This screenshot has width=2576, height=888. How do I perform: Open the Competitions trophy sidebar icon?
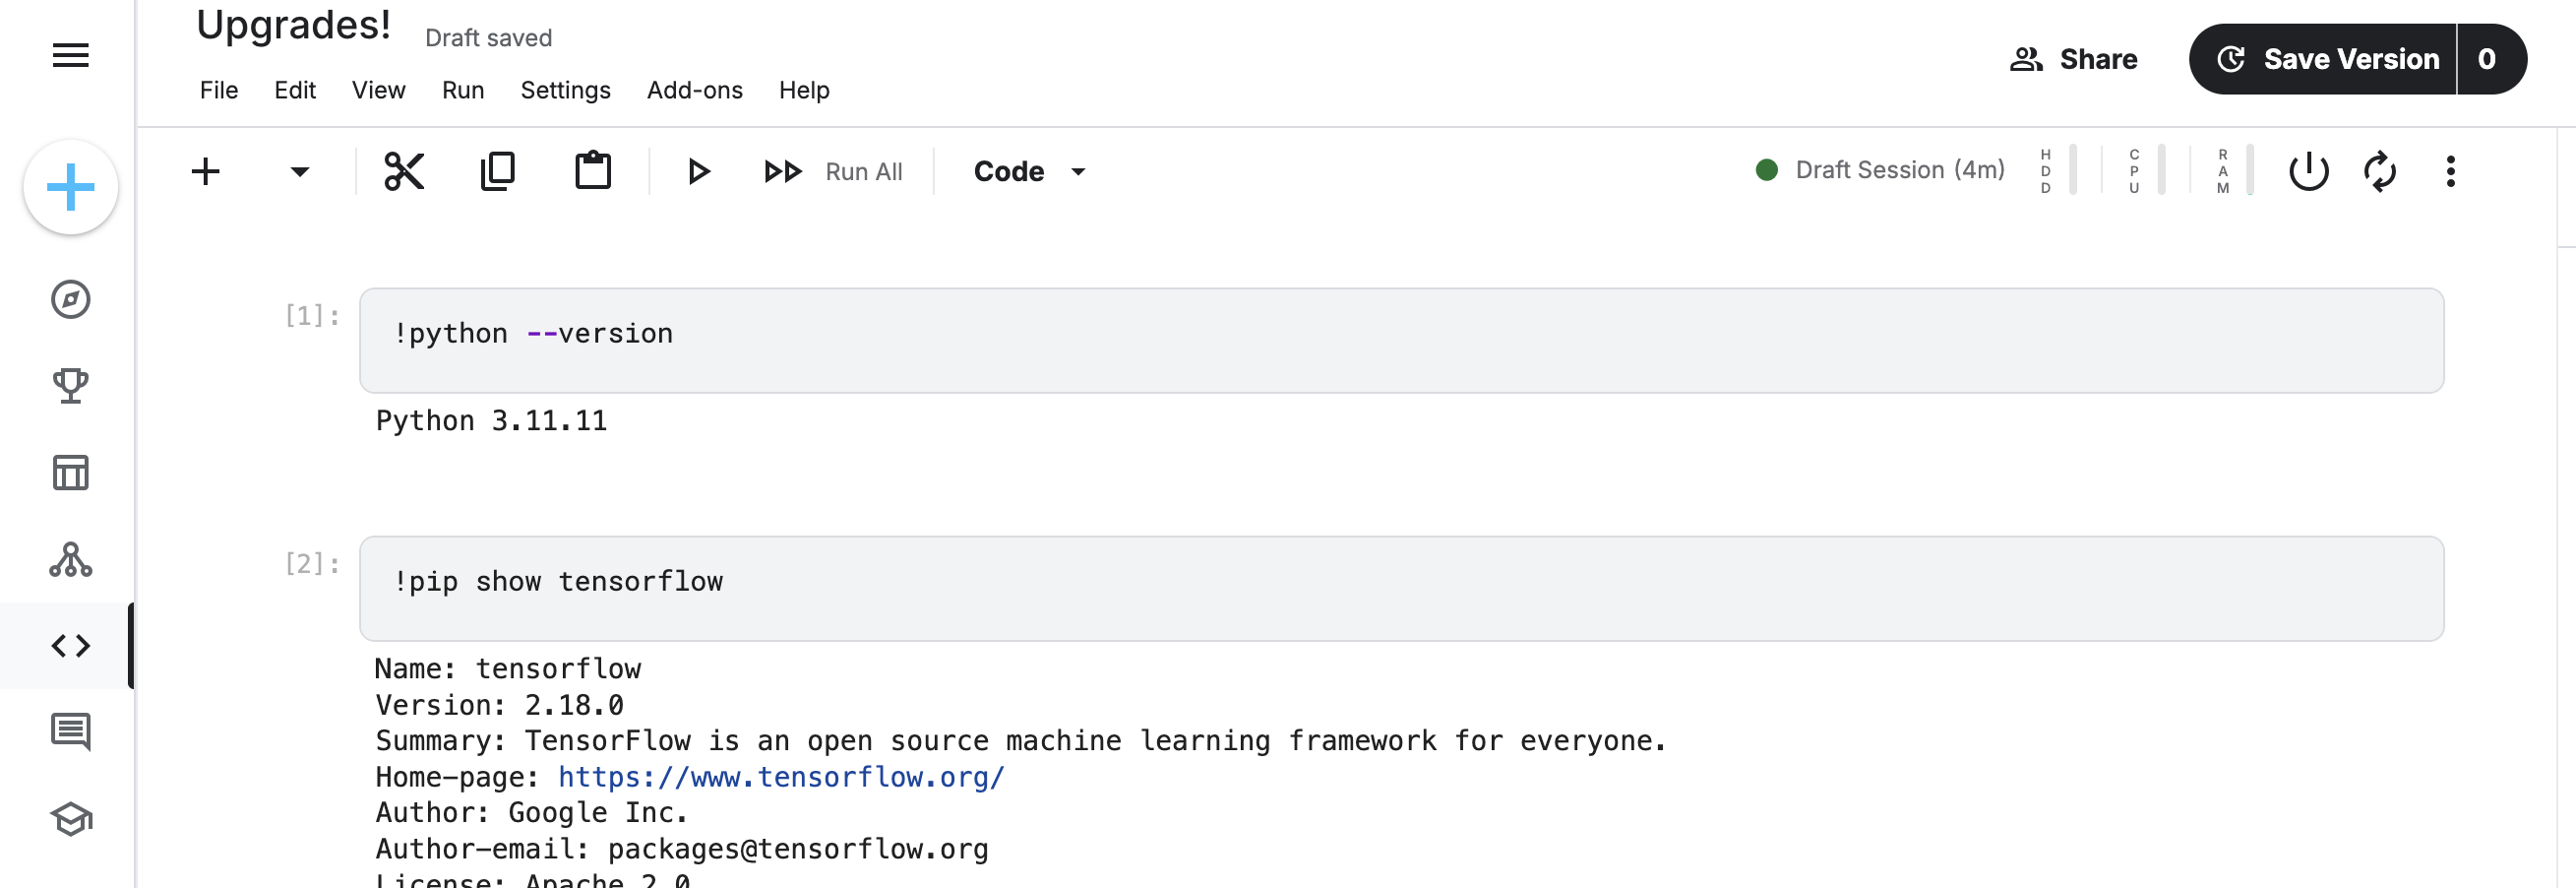pos(70,386)
